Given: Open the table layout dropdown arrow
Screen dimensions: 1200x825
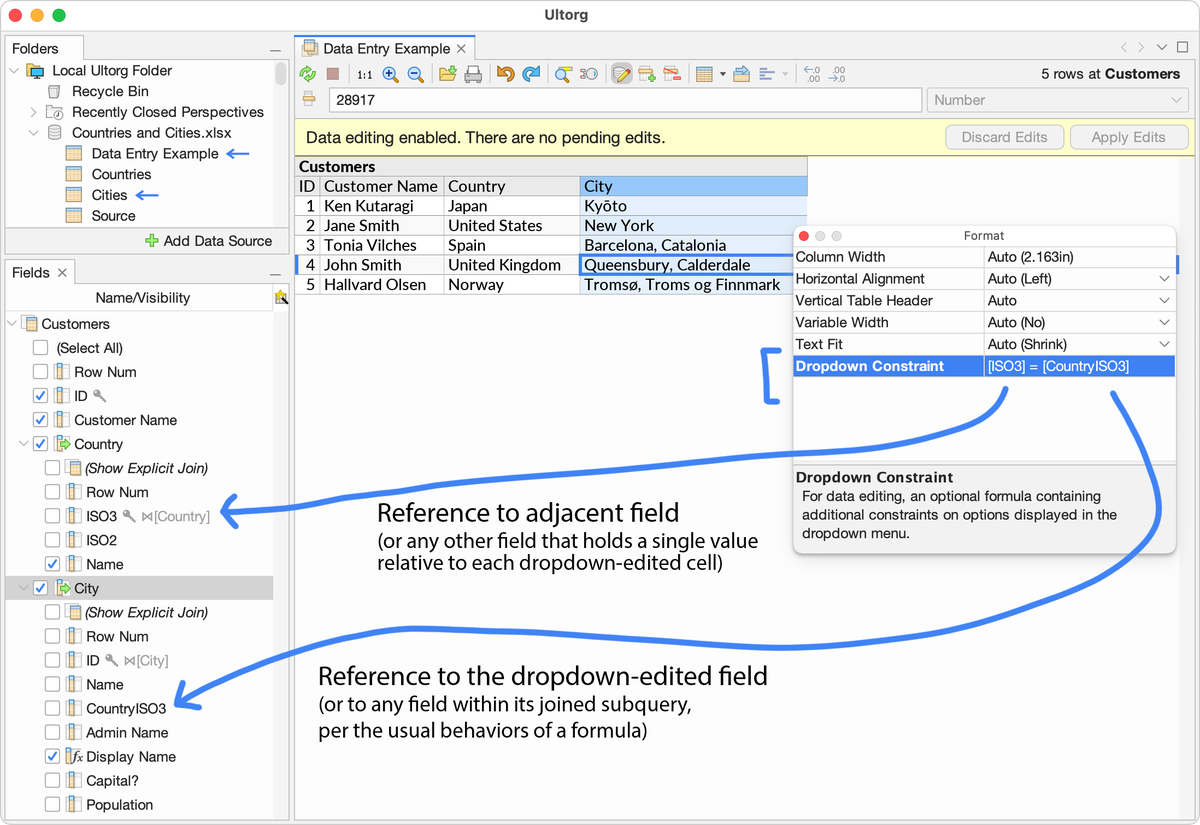Looking at the screenshot, I should coord(723,75).
